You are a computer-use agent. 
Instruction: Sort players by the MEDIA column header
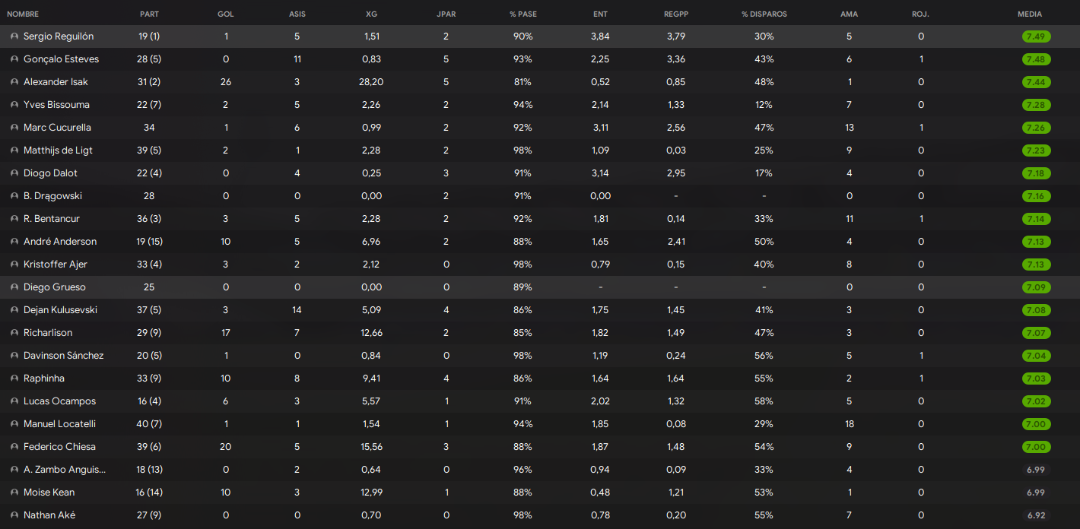click(1030, 14)
